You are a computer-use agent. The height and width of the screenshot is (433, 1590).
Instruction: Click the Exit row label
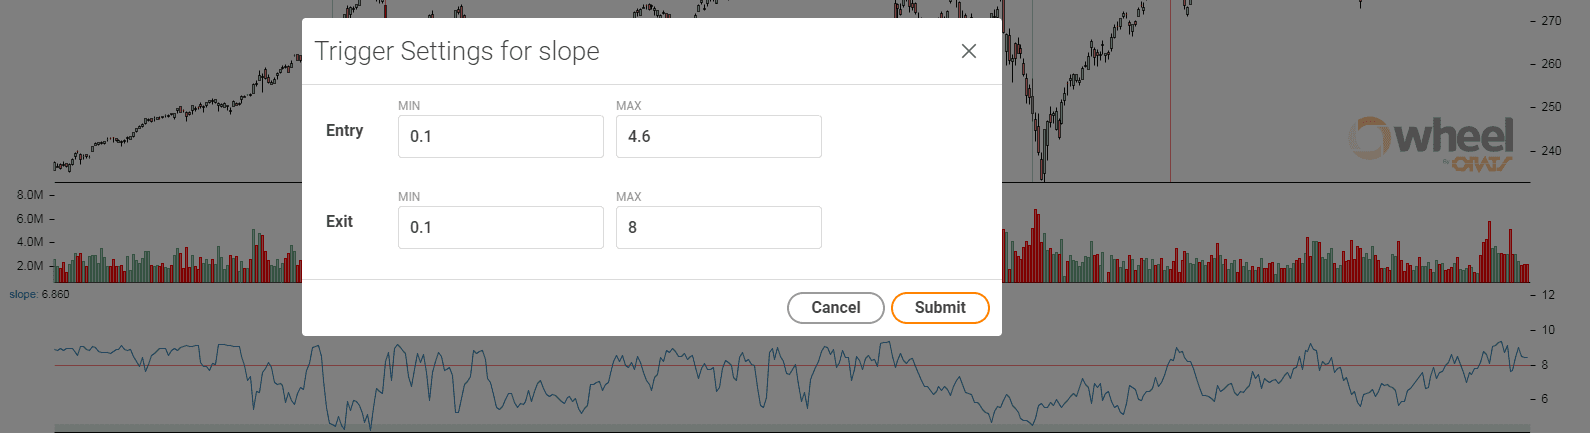pos(339,222)
